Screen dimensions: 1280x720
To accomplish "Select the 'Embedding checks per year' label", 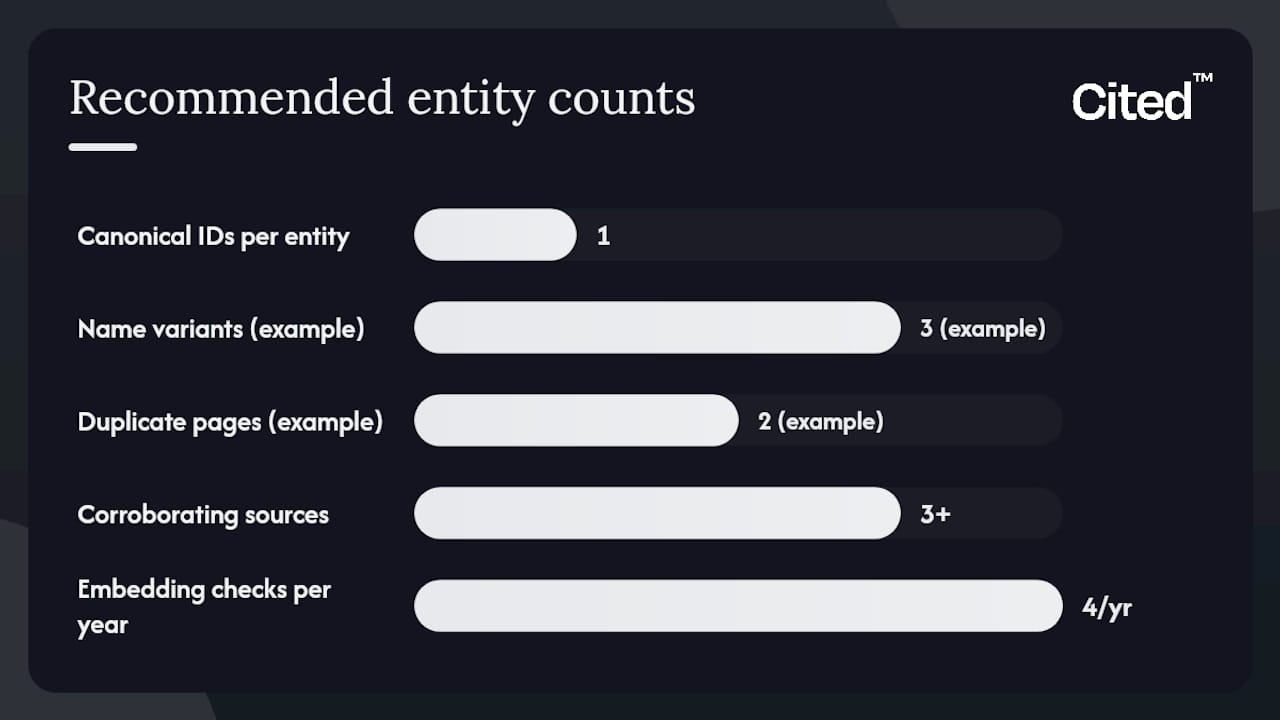I will tap(204, 607).
